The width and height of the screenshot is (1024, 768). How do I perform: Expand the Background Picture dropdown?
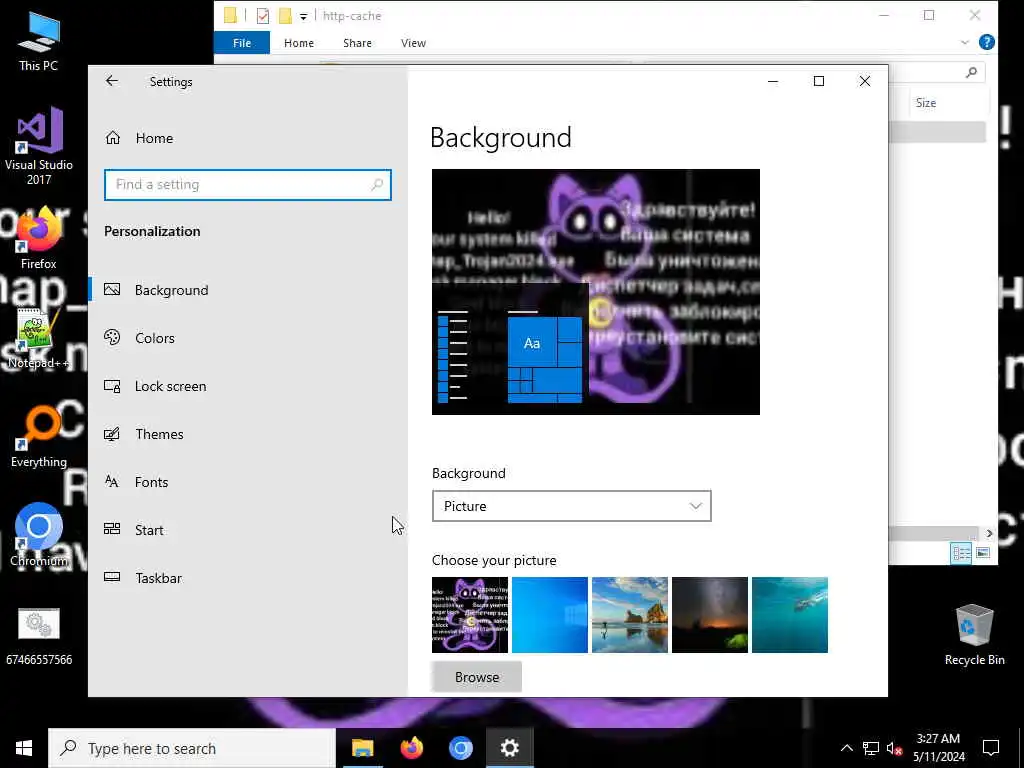[571, 506]
